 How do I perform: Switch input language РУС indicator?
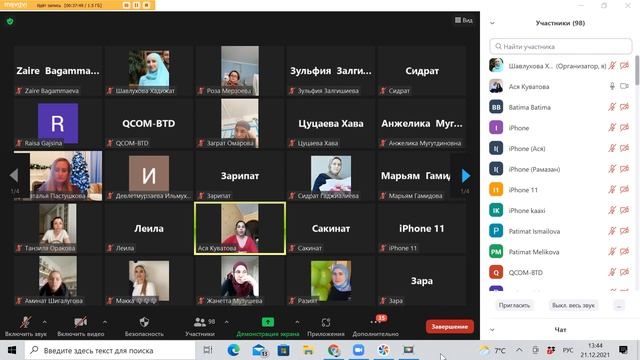tap(568, 350)
